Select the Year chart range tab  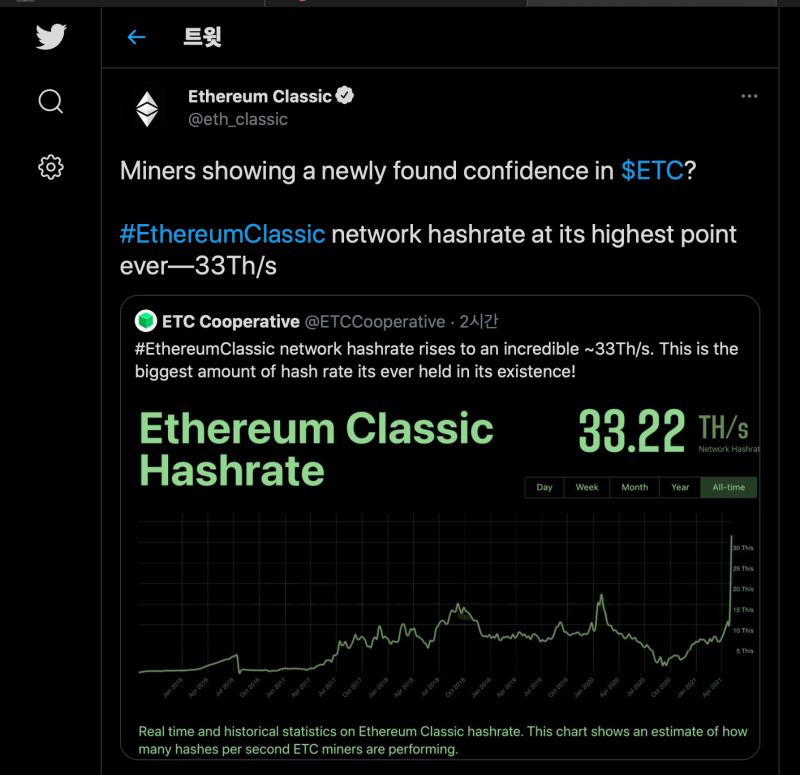tap(680, 487)
